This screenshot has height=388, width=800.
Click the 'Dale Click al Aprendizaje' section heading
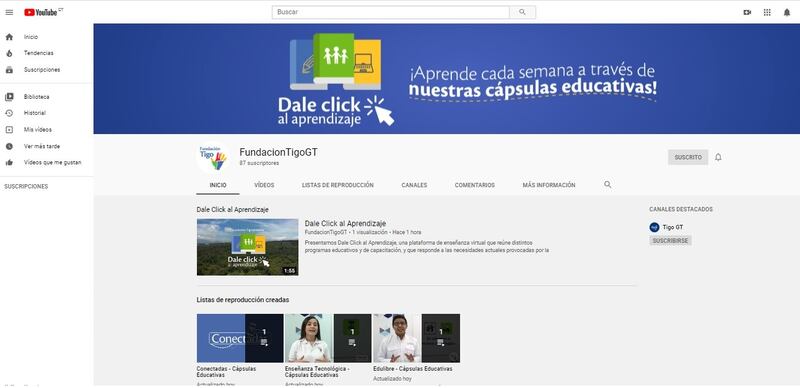(x=233, y=209)
